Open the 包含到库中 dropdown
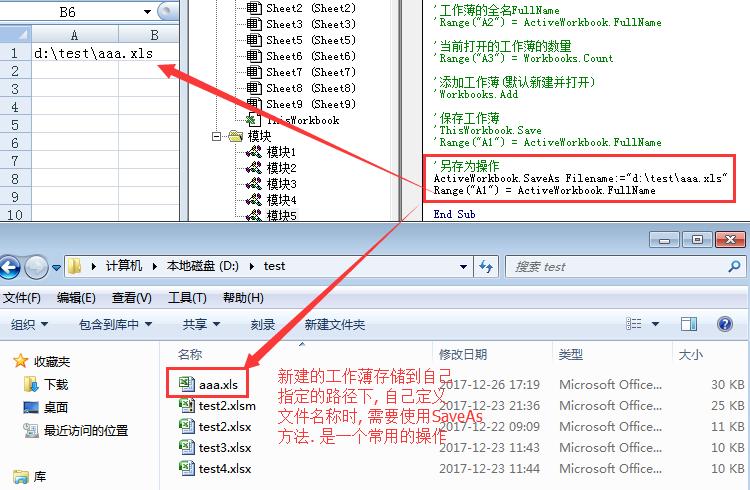Image resolution: width=750 pixels, height=490 pixels. coord(115,324)
